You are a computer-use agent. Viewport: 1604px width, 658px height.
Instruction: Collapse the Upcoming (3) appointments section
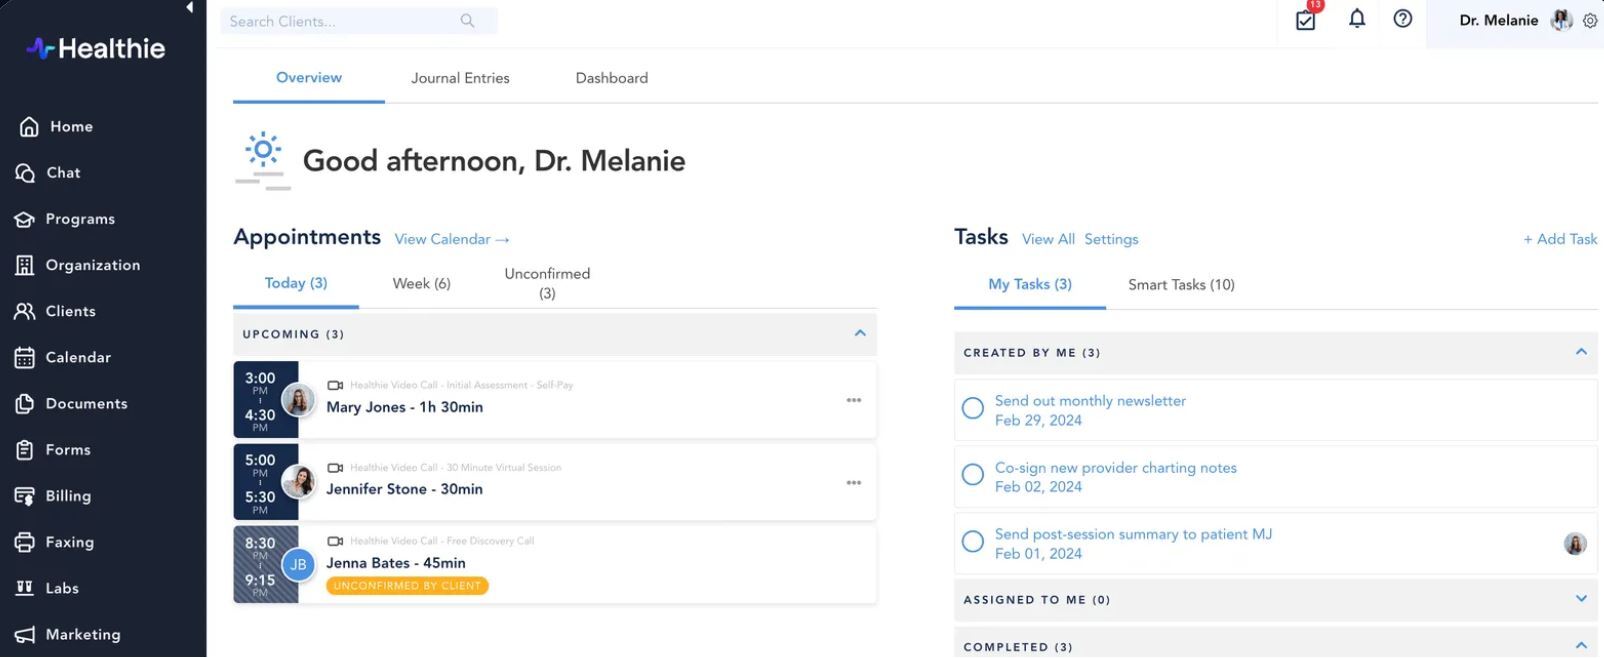coord(860,333)
